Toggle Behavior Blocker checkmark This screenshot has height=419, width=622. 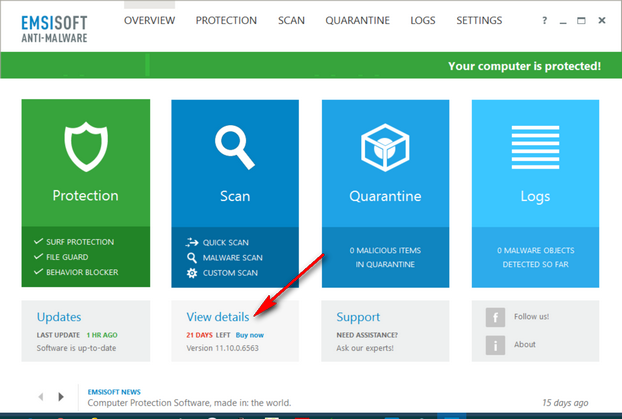tap(38, 272)
